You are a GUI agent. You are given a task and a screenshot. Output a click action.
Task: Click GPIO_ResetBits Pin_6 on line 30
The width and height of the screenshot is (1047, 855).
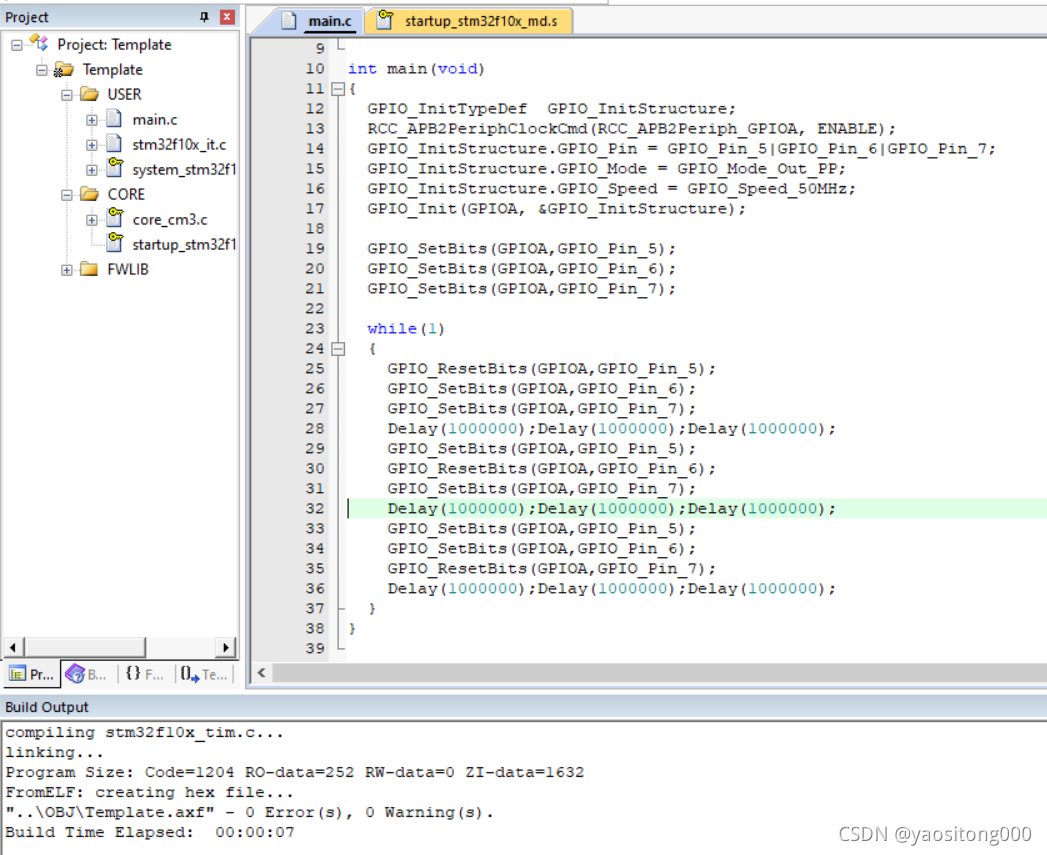click(551, 469)
